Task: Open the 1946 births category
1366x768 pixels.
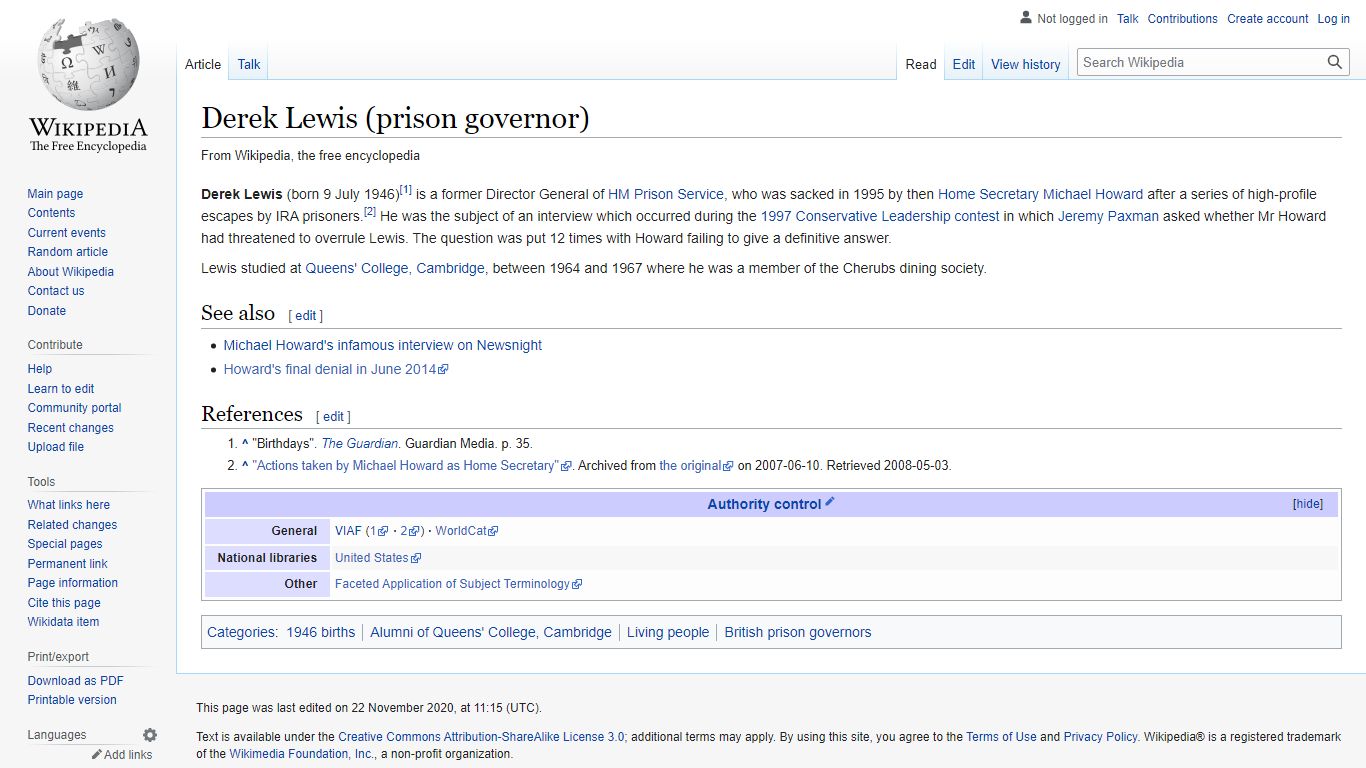Action: point(321,632)
